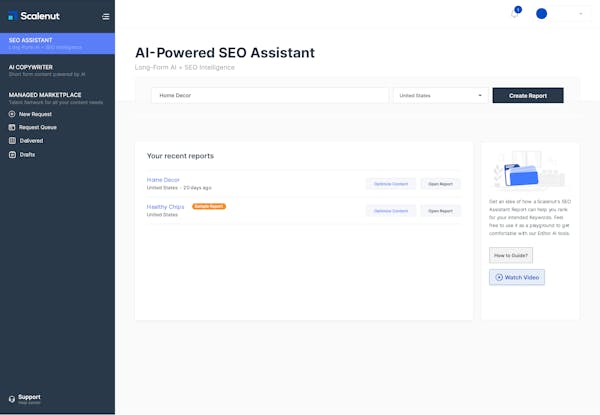Select the 'Your recent reports' heading
The height and width of the screenshot is (415, 600).
click(x=180, y=156)
